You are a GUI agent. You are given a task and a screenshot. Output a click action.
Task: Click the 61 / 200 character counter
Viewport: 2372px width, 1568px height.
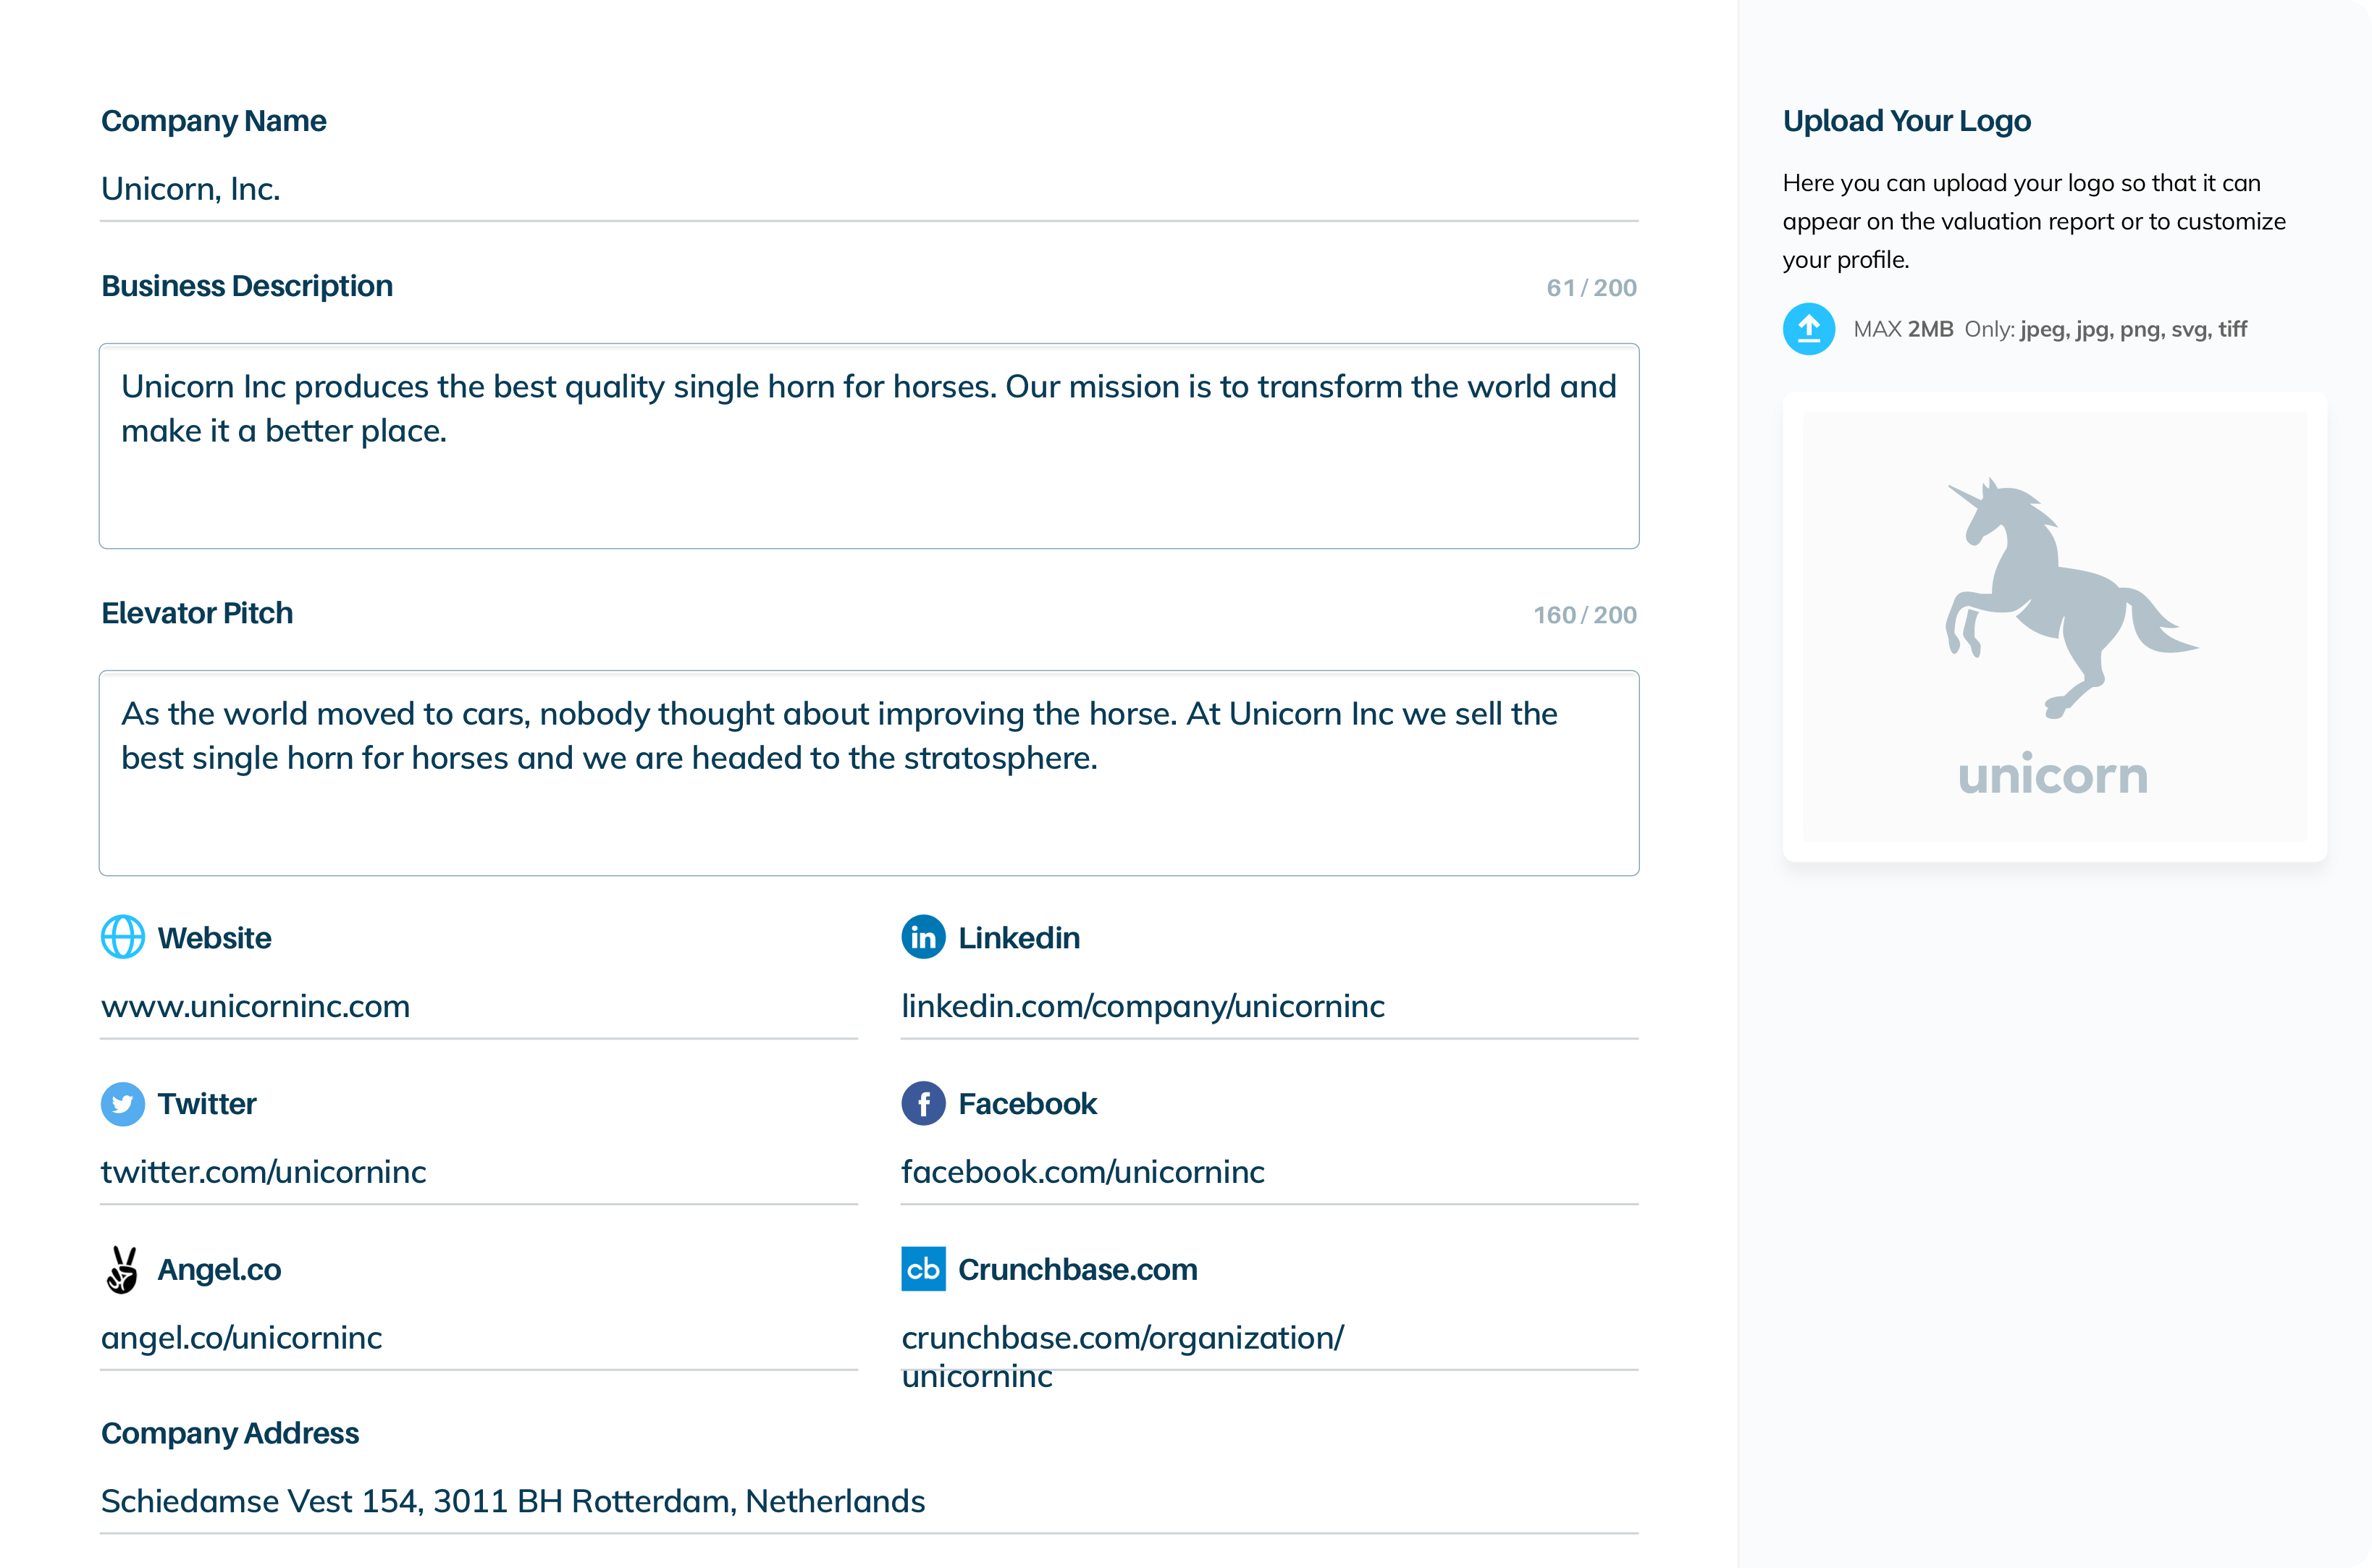[x=1591, y=288]
